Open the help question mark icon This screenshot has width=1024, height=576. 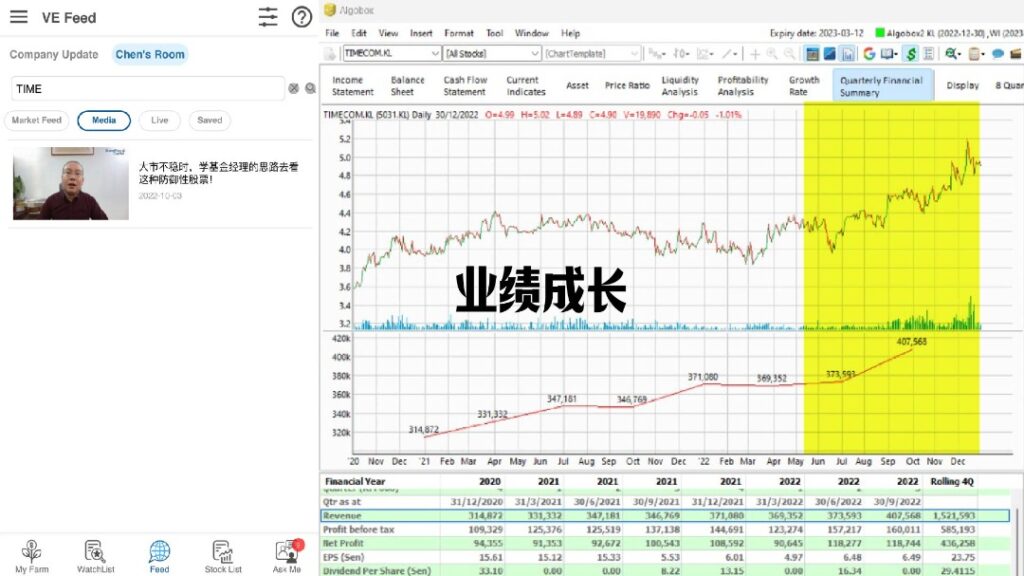pos(302,17)
